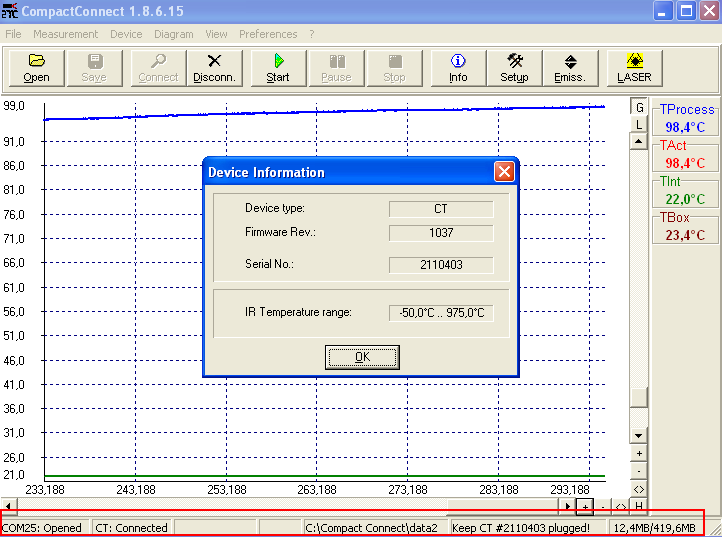The height and width of the screenshot is (537, 722).
Task: Click horizontal scrollbar right arrow
Action: (x=567, y=506)
